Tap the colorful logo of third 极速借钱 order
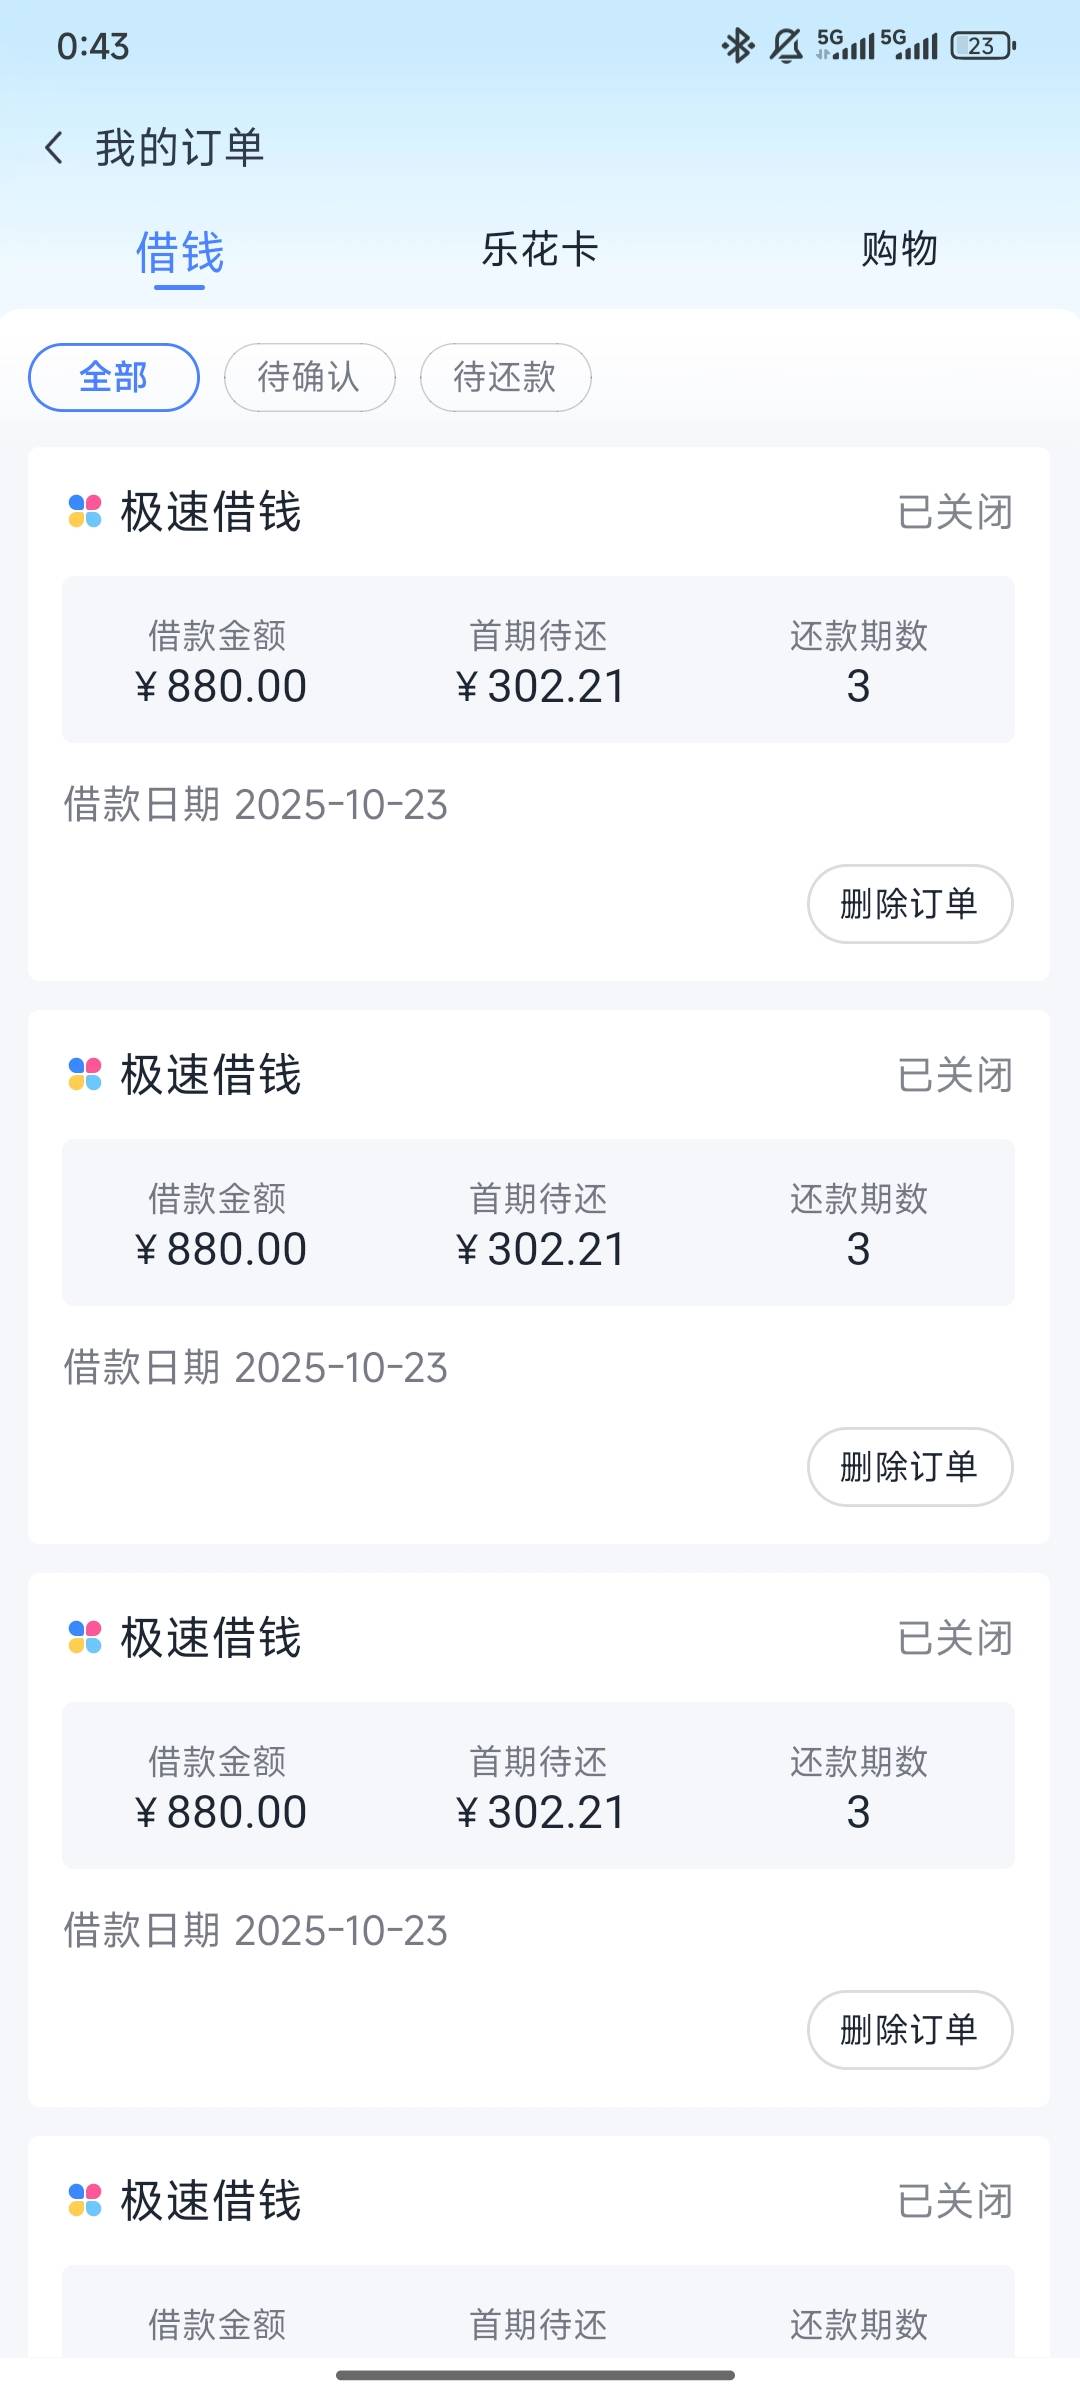The height and width of the screenshot is (2400, 1080). (x=85, y=1637)
